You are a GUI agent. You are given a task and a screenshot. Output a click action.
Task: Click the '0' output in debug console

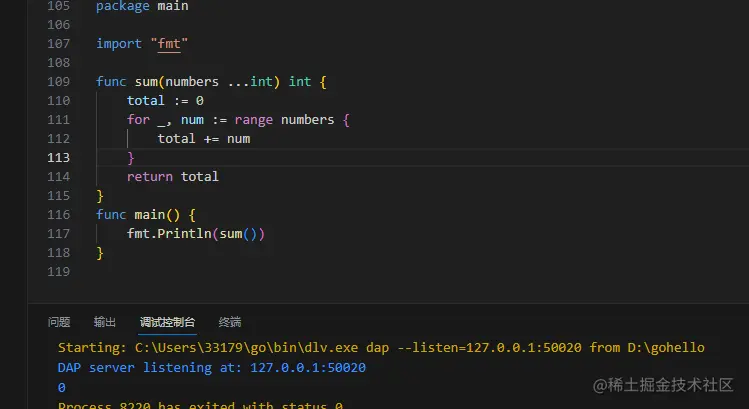pyautogui.click(x=62, y=387)
